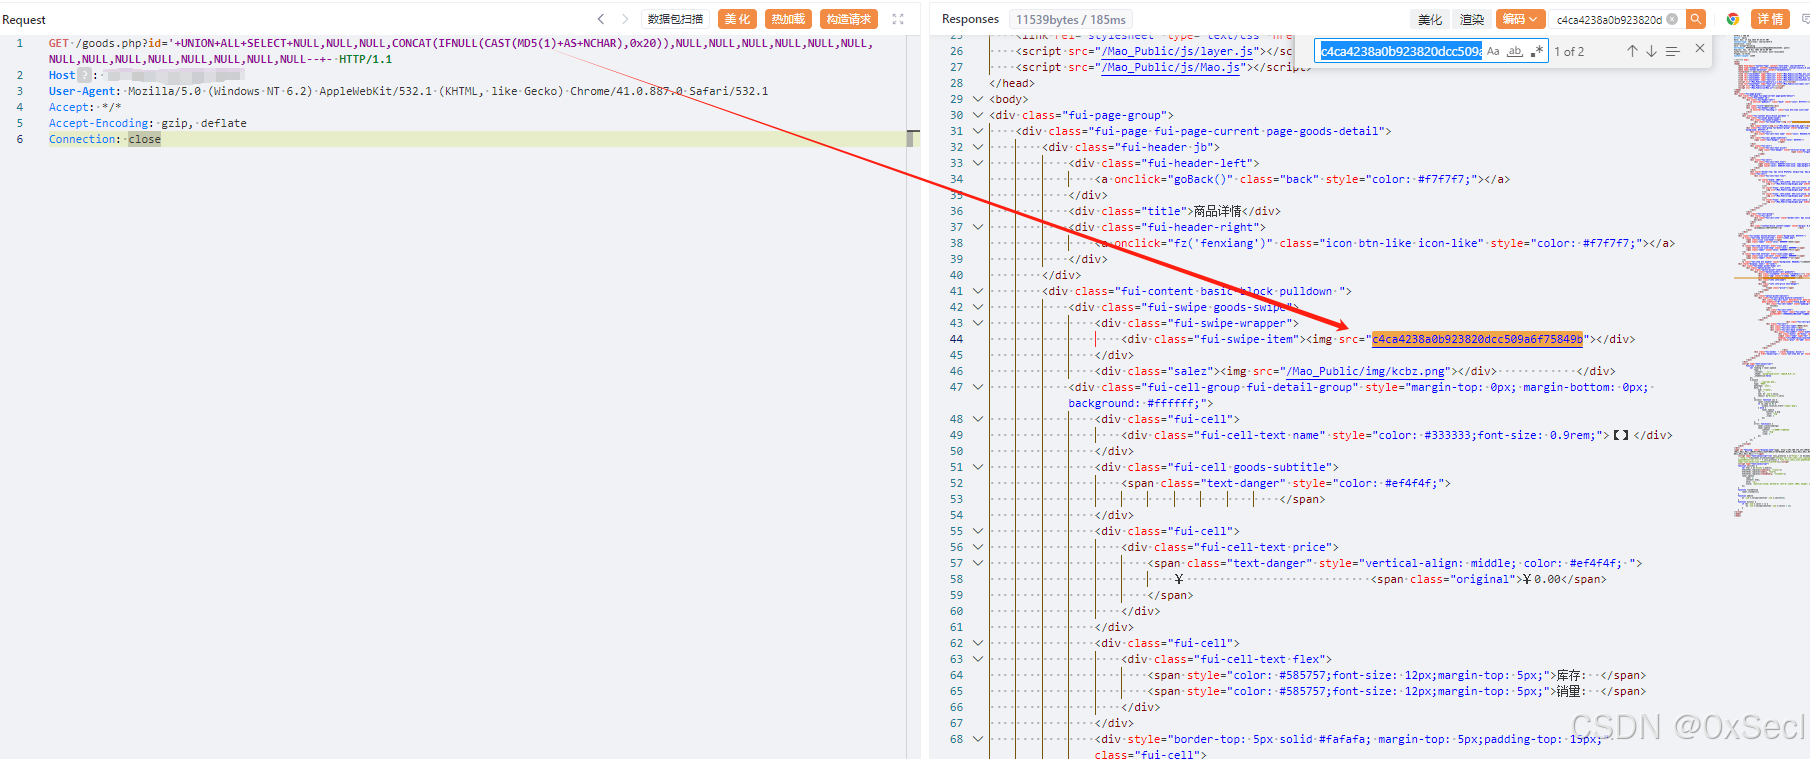Go to next request with right arrow

[625, 19]
